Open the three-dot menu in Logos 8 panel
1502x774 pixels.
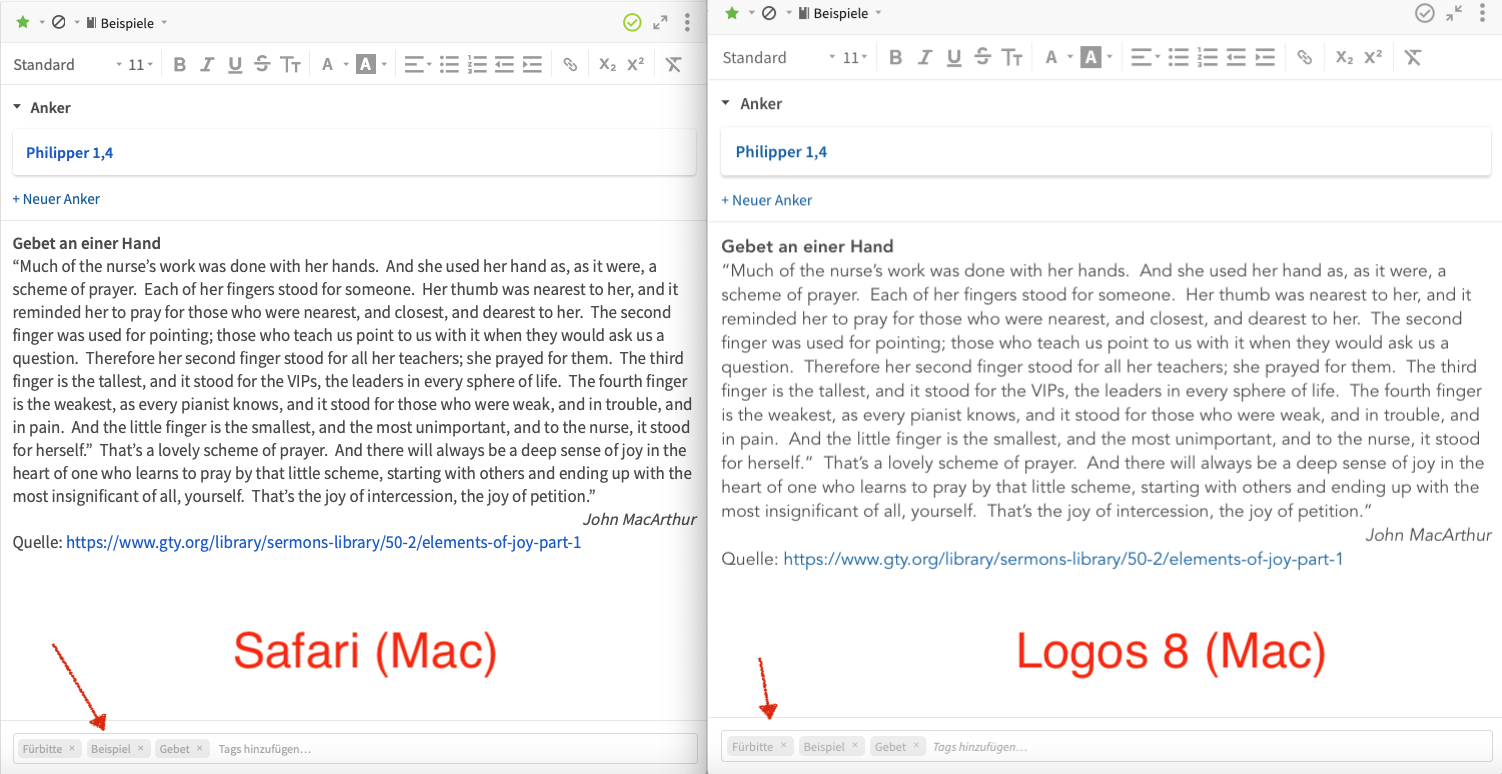(x=1482, y=13)
